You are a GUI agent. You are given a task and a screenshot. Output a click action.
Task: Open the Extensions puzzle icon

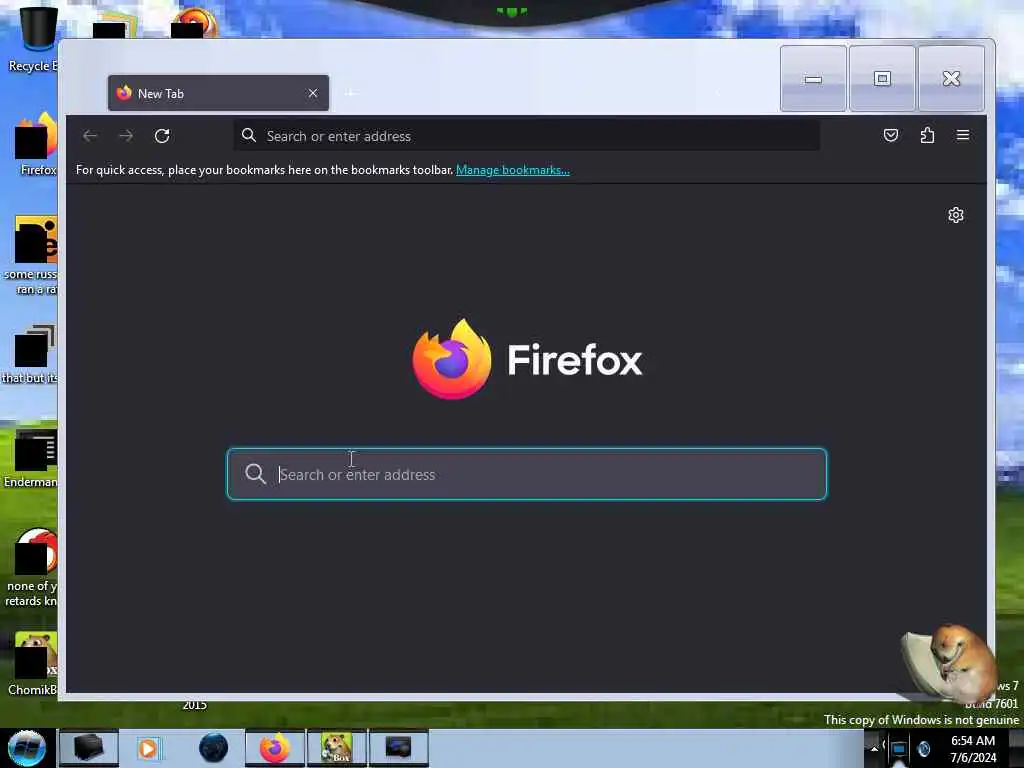coord(927,135)
